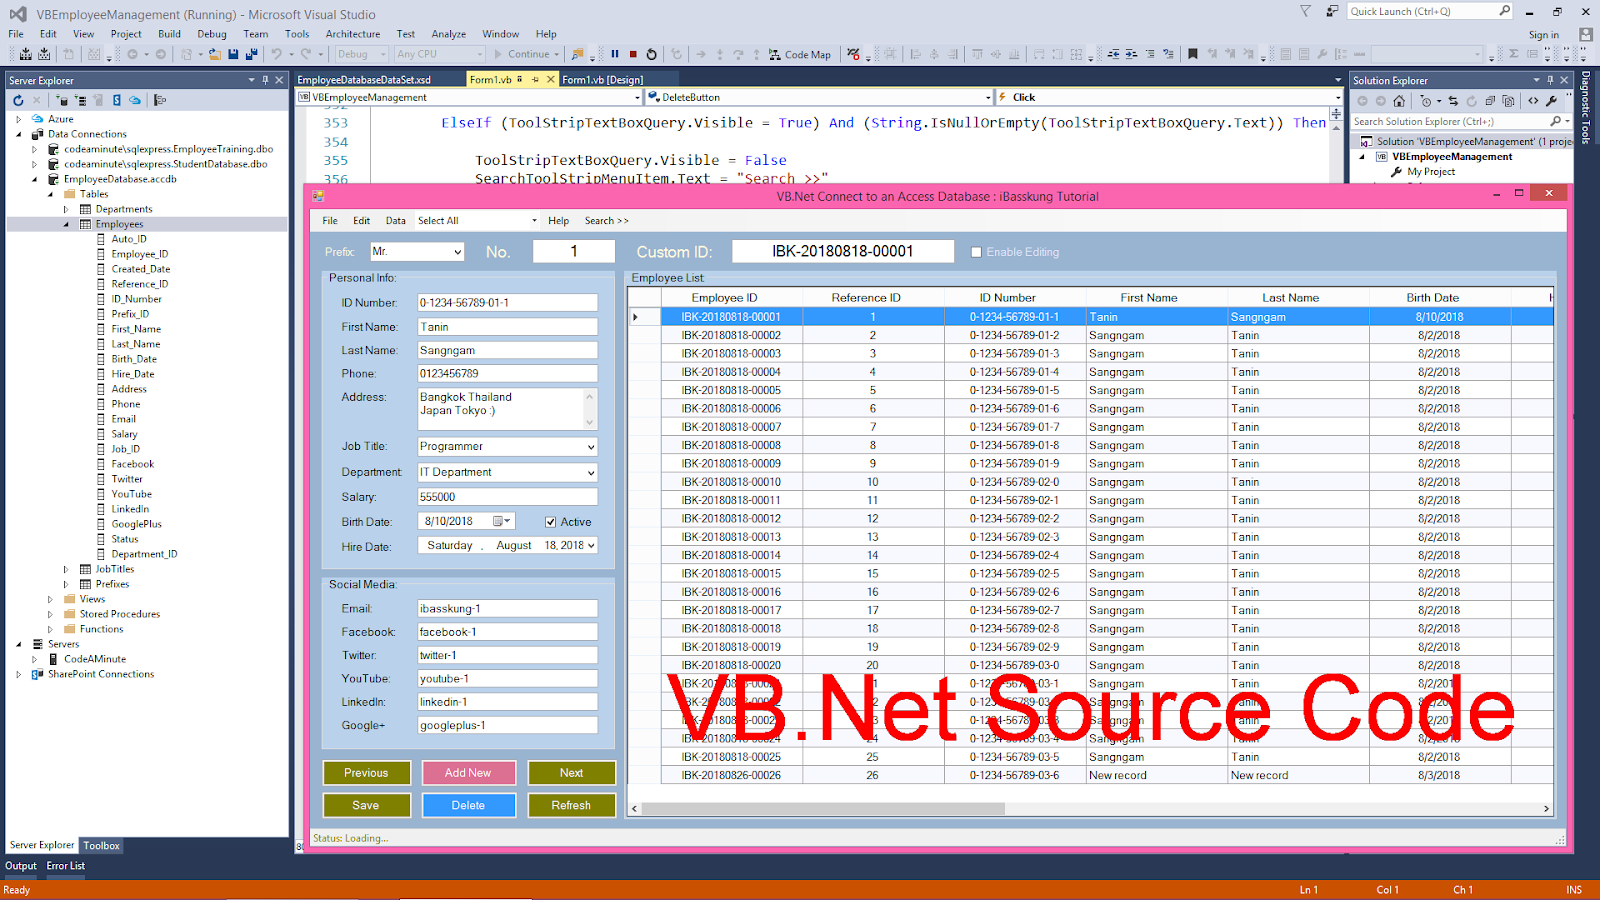This screenshot has height=900, width=1600.
Task: Open the feedback icon near Quick Launch
Action: click(1332, 11)
